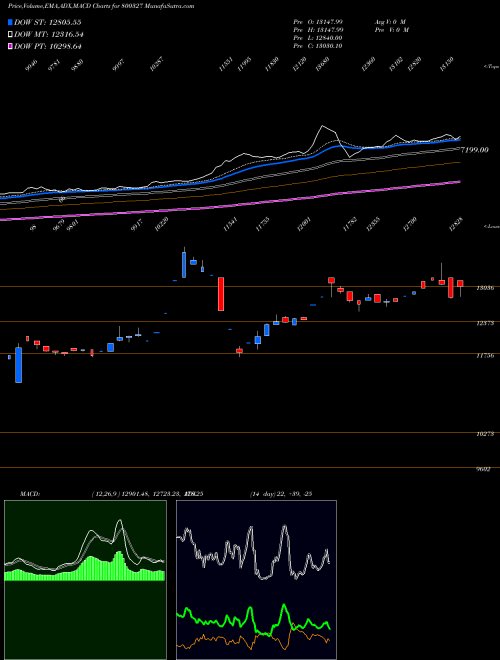The height and width of the screenshot is (660, 500).
Task: Click the blue DOW ST legend swatch
Action: tap(10, 22)
